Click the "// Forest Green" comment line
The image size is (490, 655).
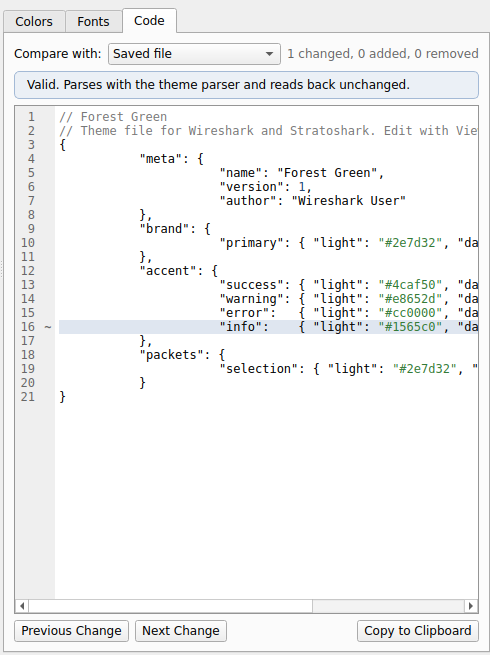[113, 117]
